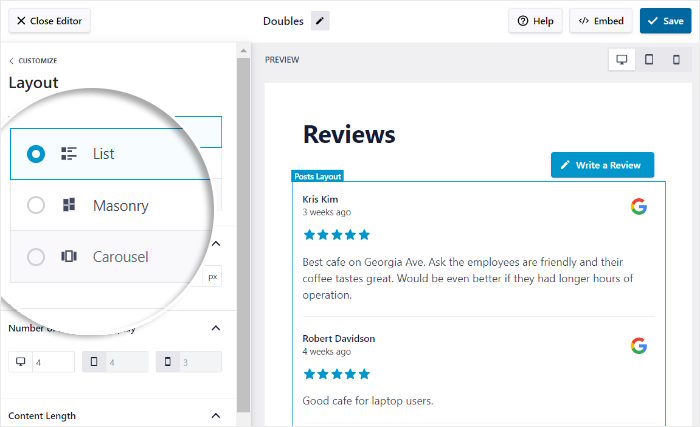Select the Masonry layout radio button
The width and height of the screenshot is (700, 427).
pyautogui.click(x=36, y=205)
